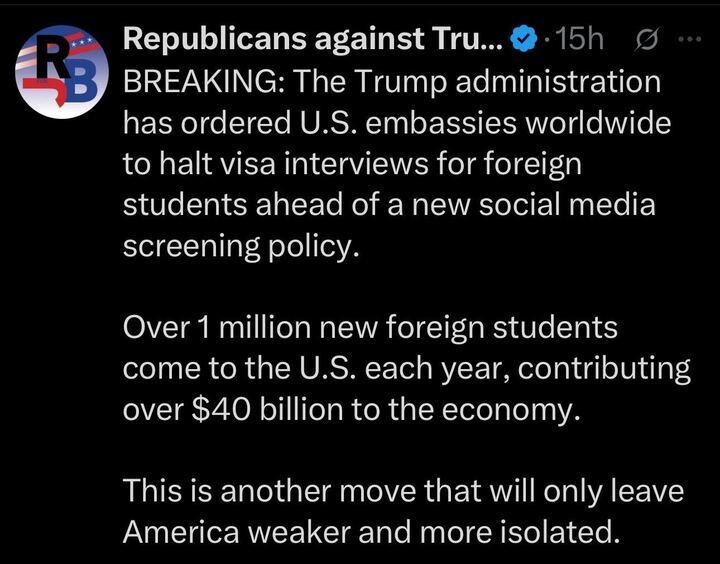This screenshot has width=720, height=564.
Task: Click the word BREAKING in the post
Action: click(x=198, y=81)
